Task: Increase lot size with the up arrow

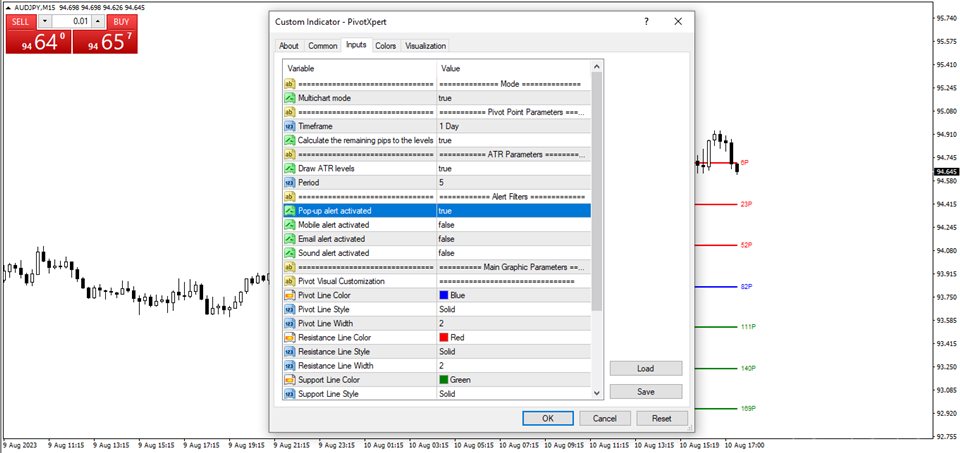Action: click(98, 21)
